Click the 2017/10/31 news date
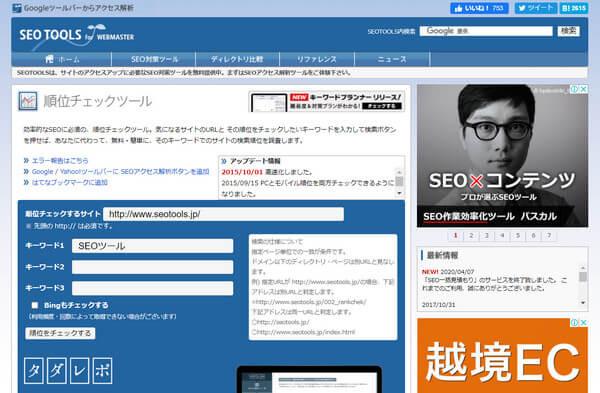Viewport: 600px width, 393px height. [x=439, y=305]
